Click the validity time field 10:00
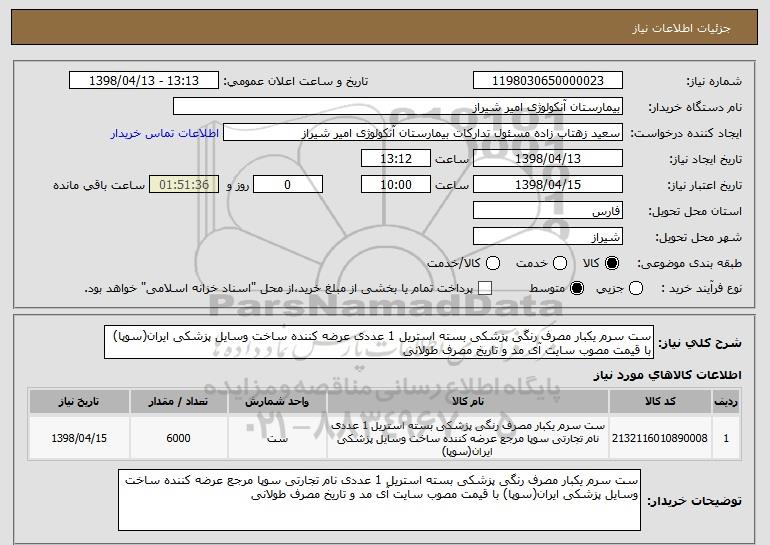 coord(396,185)
